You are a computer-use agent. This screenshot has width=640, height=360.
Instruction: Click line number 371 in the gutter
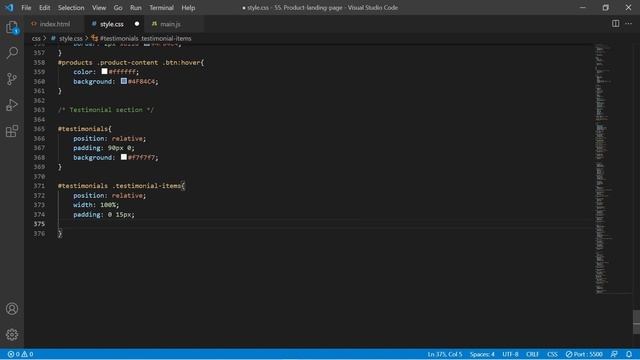39,186
